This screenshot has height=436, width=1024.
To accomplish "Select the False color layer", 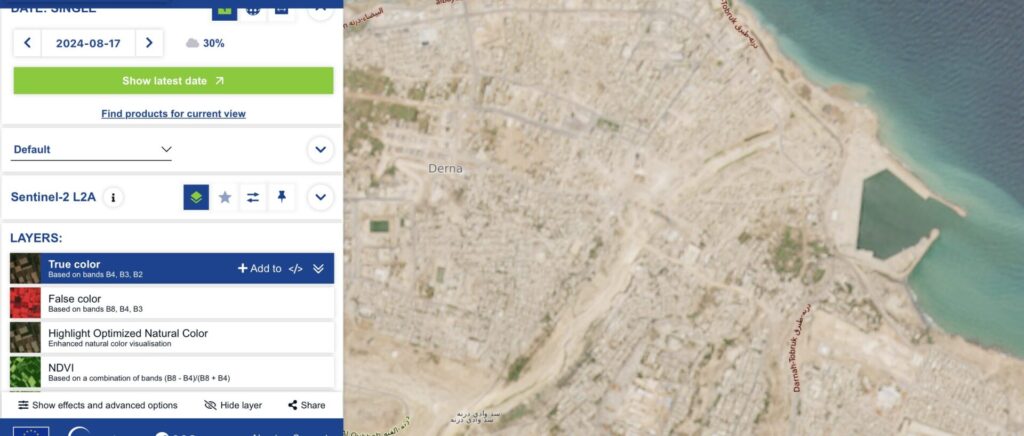I will [x=172, y=303].
